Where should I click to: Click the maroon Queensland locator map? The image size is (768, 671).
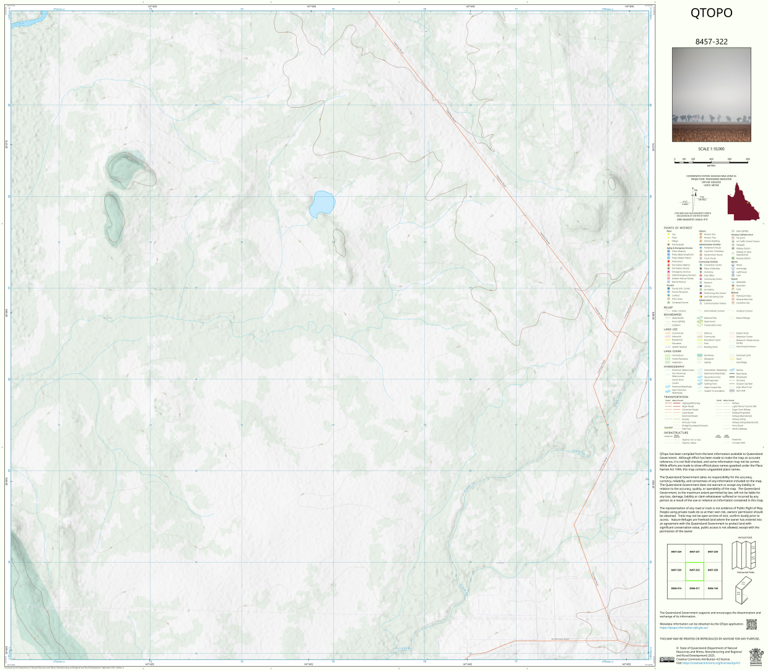(x=743, y=202)
